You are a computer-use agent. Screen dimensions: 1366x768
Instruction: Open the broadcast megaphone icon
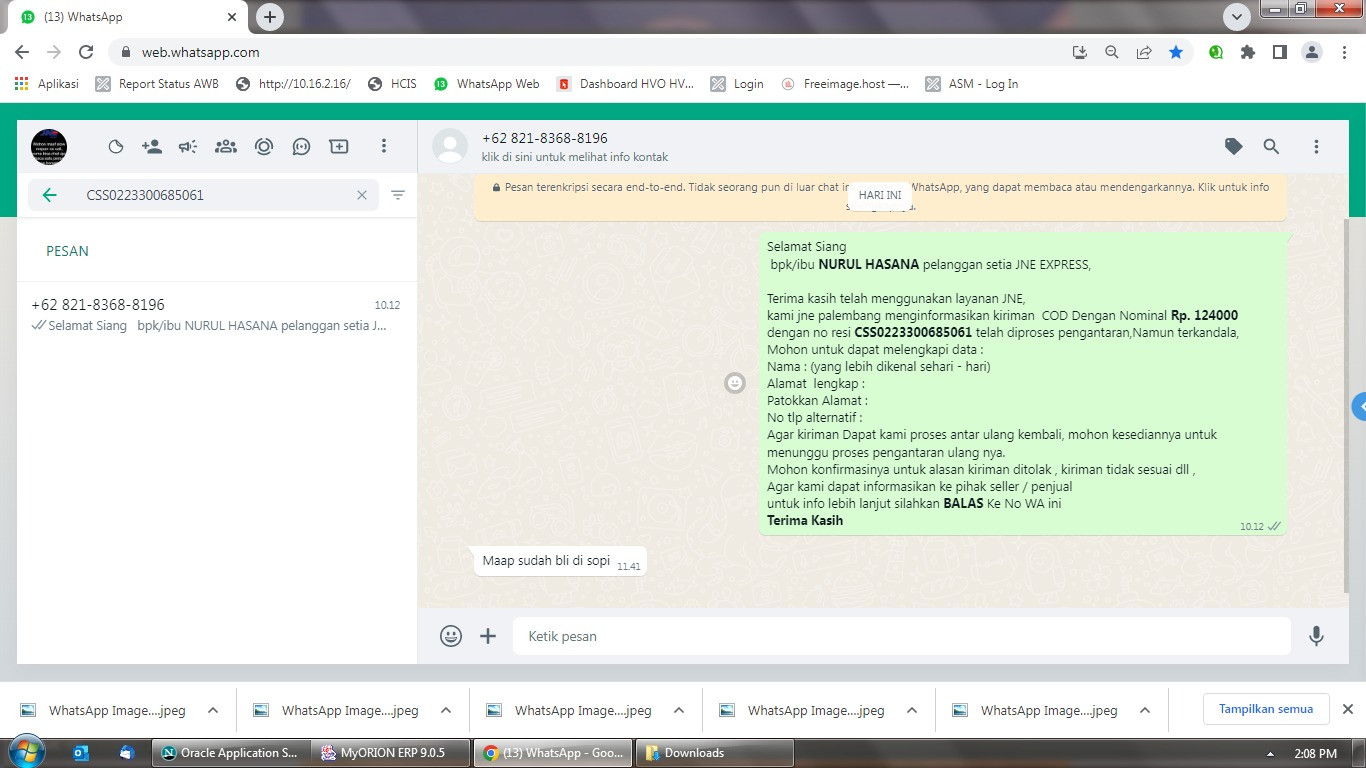(x=188, y=147)
